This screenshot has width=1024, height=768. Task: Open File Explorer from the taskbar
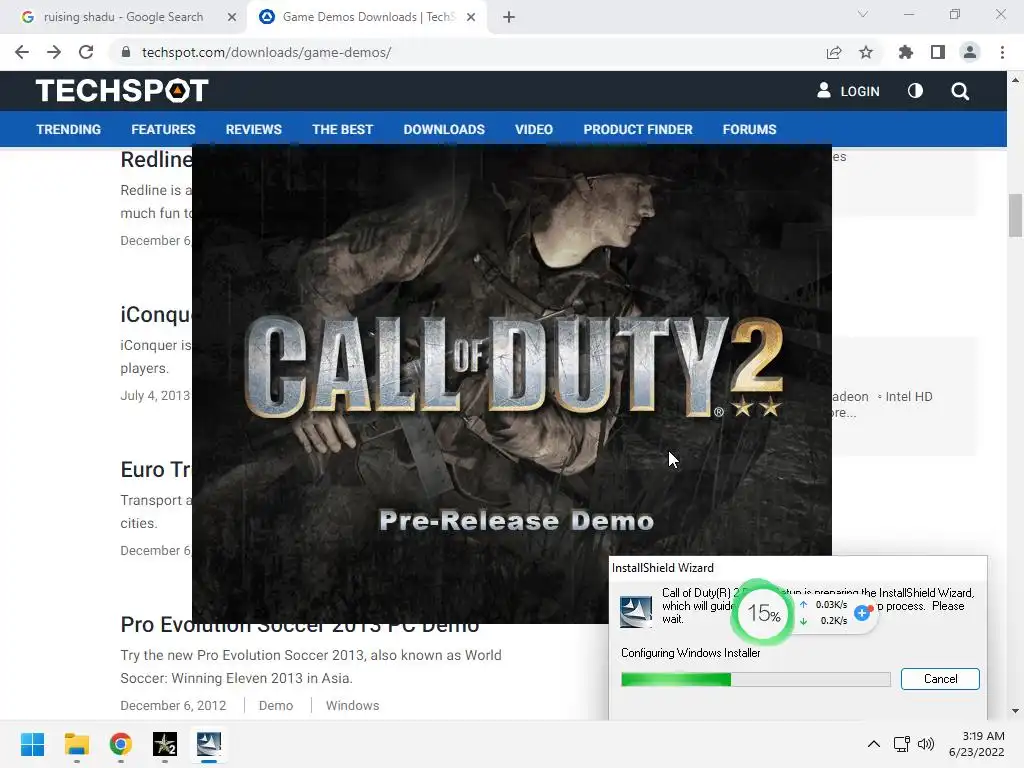coord(76,744)
